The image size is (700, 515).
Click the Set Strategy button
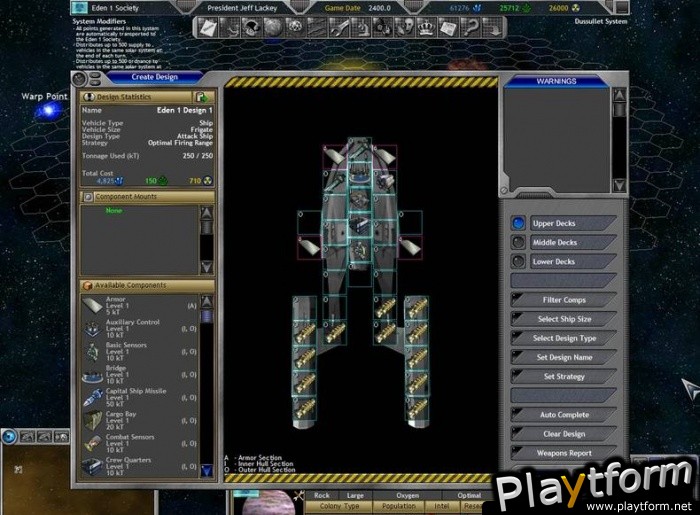coord(564,377)
